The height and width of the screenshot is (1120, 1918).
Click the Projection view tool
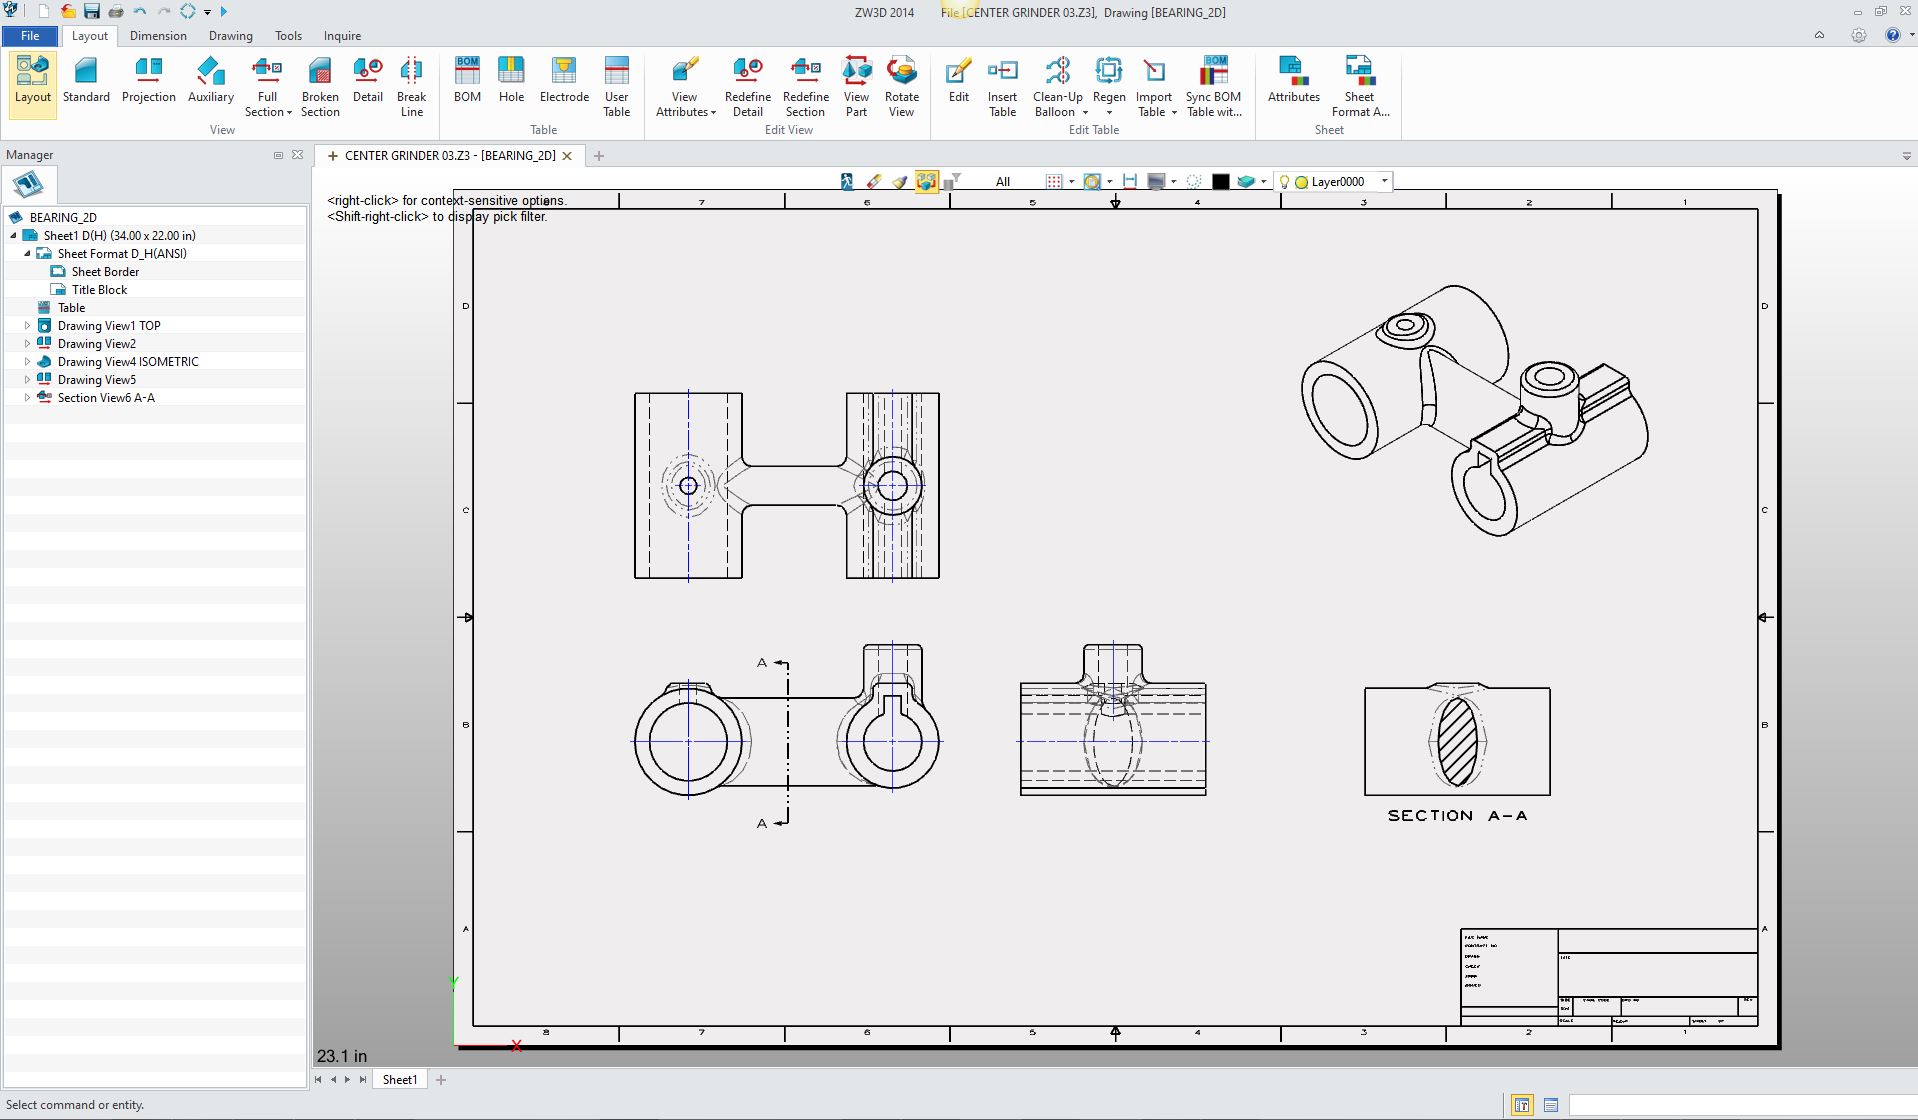pos(149,80)
